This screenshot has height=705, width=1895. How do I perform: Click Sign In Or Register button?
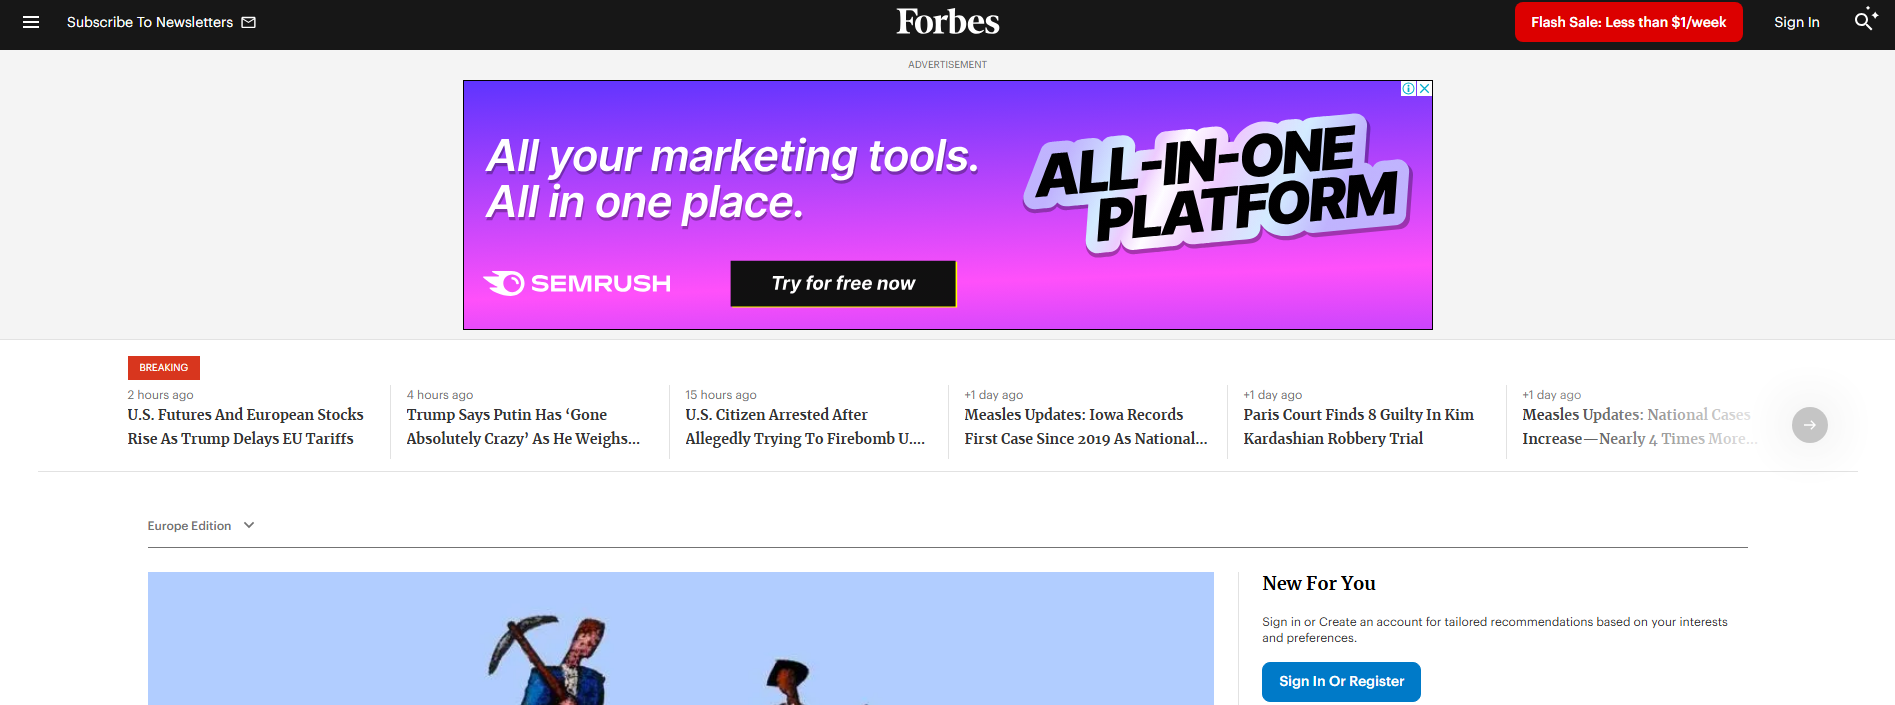click(1341, 682)
